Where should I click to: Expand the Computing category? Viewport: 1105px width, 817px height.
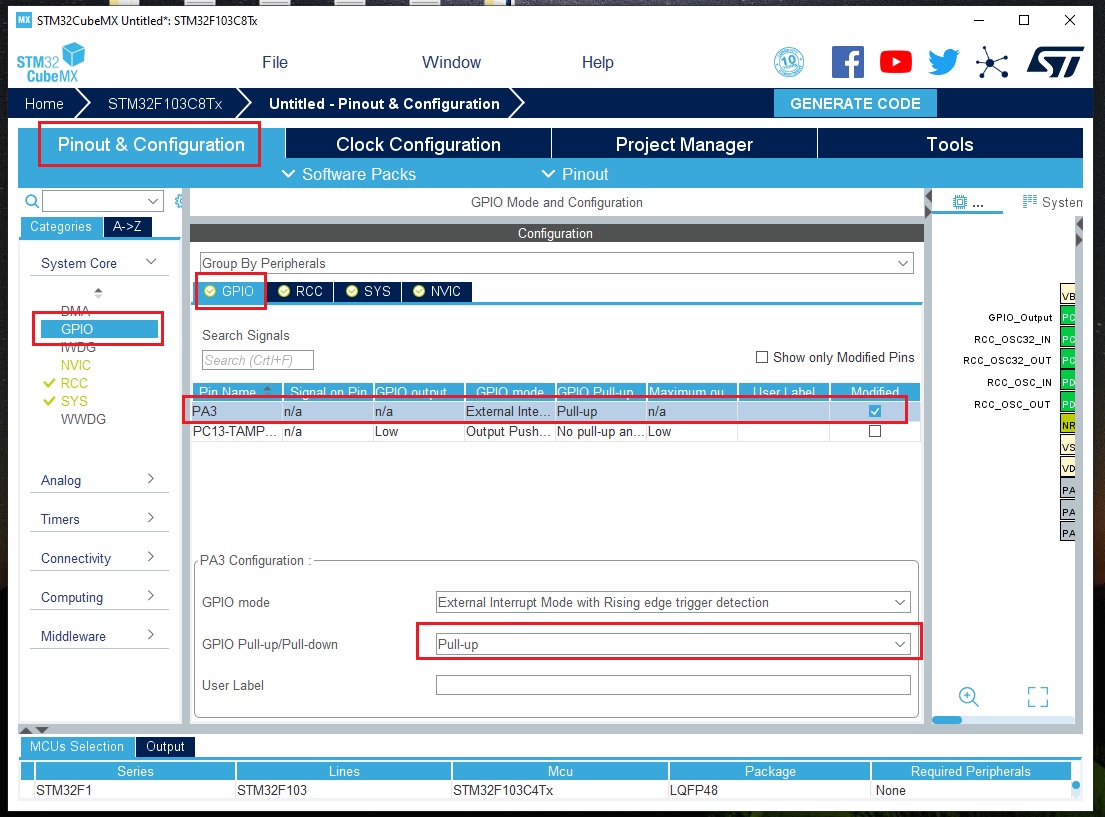coord(151,596)
